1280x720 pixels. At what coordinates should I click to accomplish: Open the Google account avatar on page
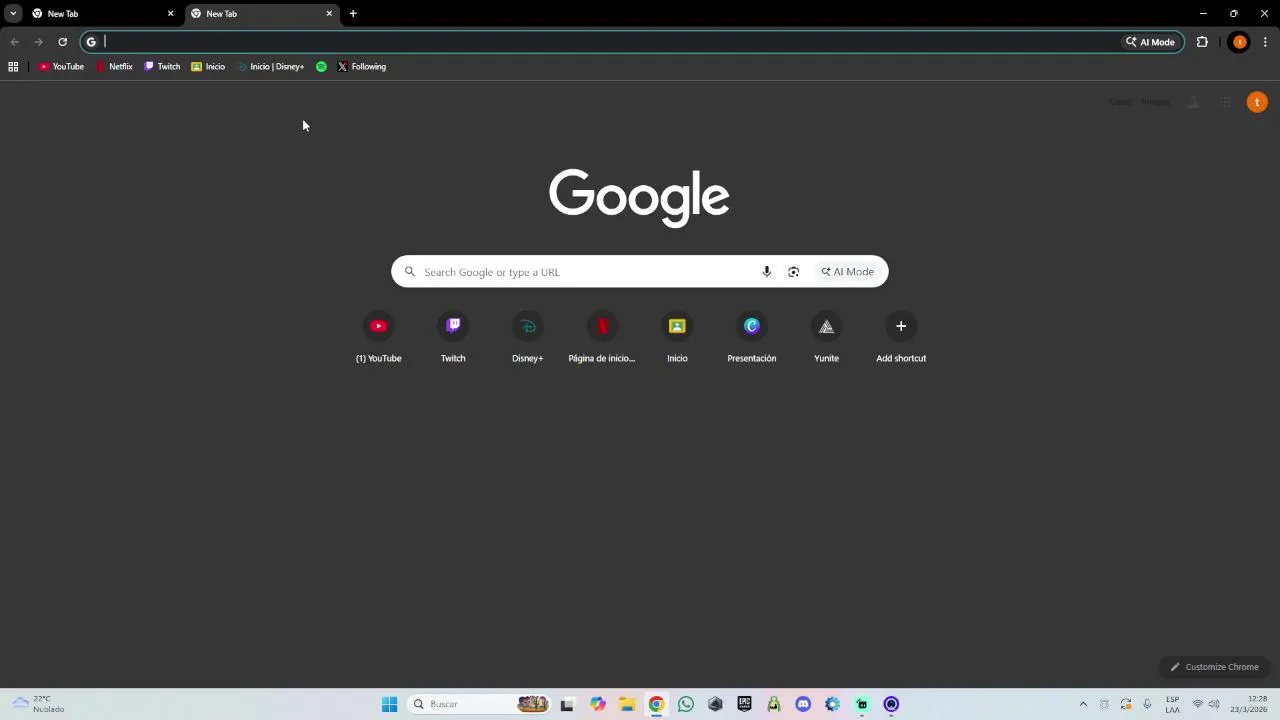(1257, 102)
